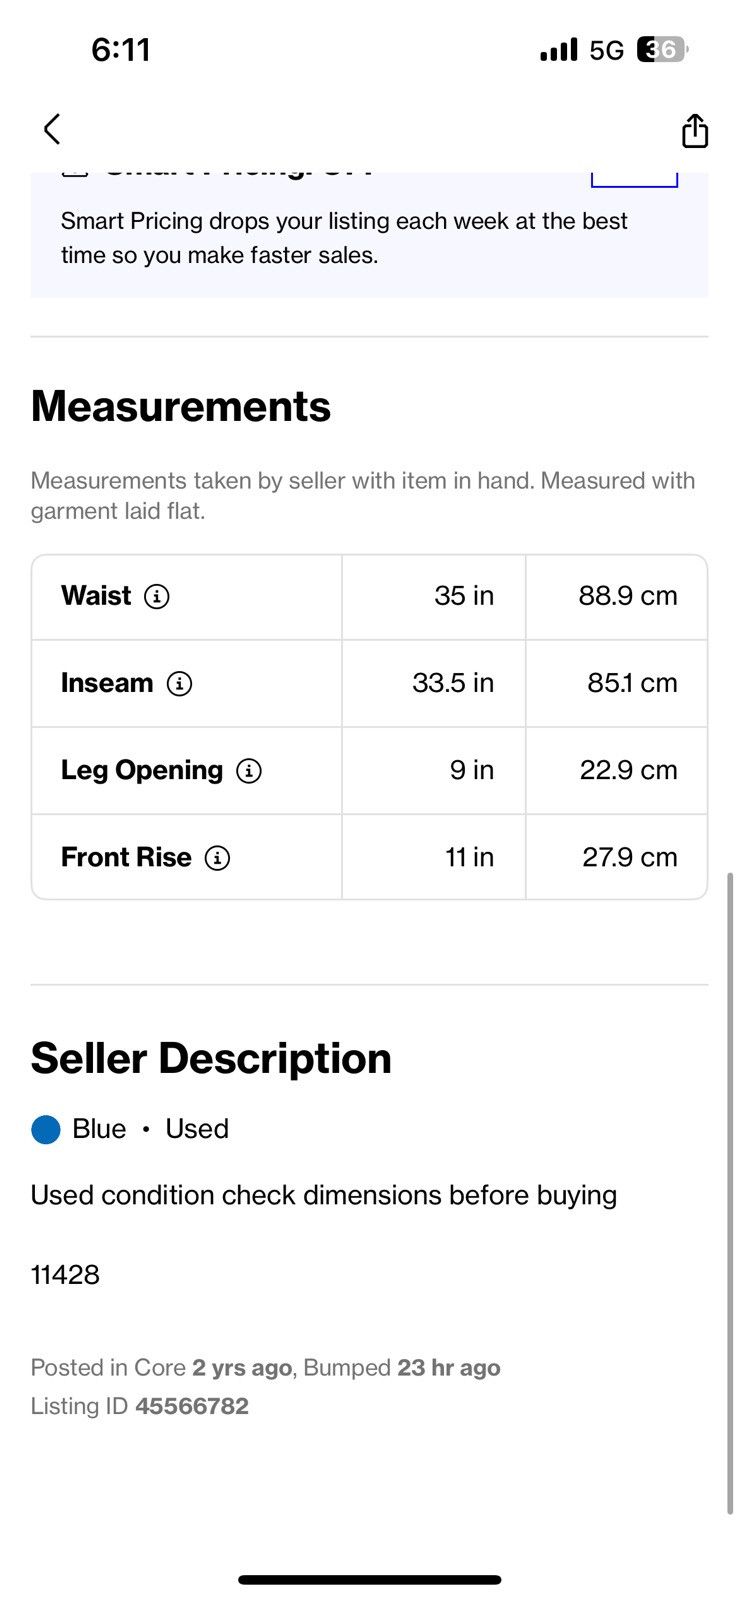Tap the Front Rise 27.9 cm cell

tap(617, 858)
